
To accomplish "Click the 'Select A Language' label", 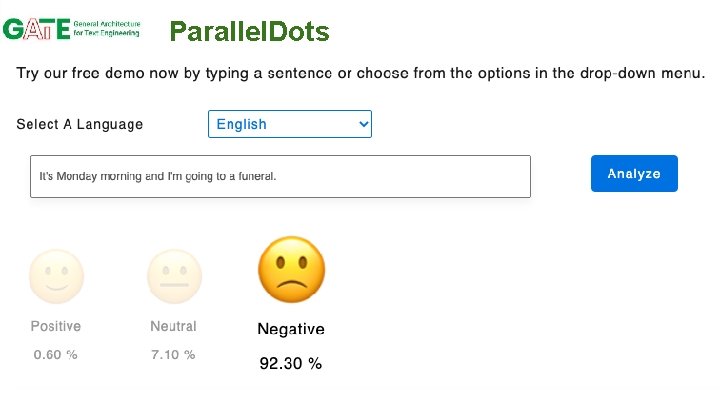I will [80, 125].
